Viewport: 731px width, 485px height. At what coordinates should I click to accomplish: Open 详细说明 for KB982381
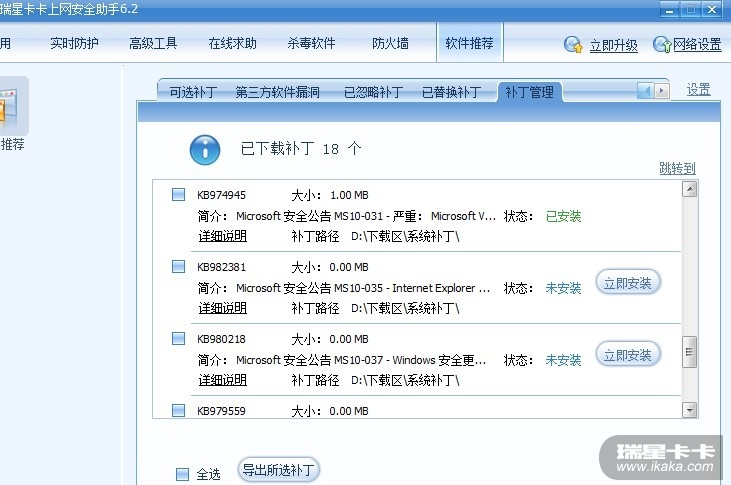pos(222,308)
